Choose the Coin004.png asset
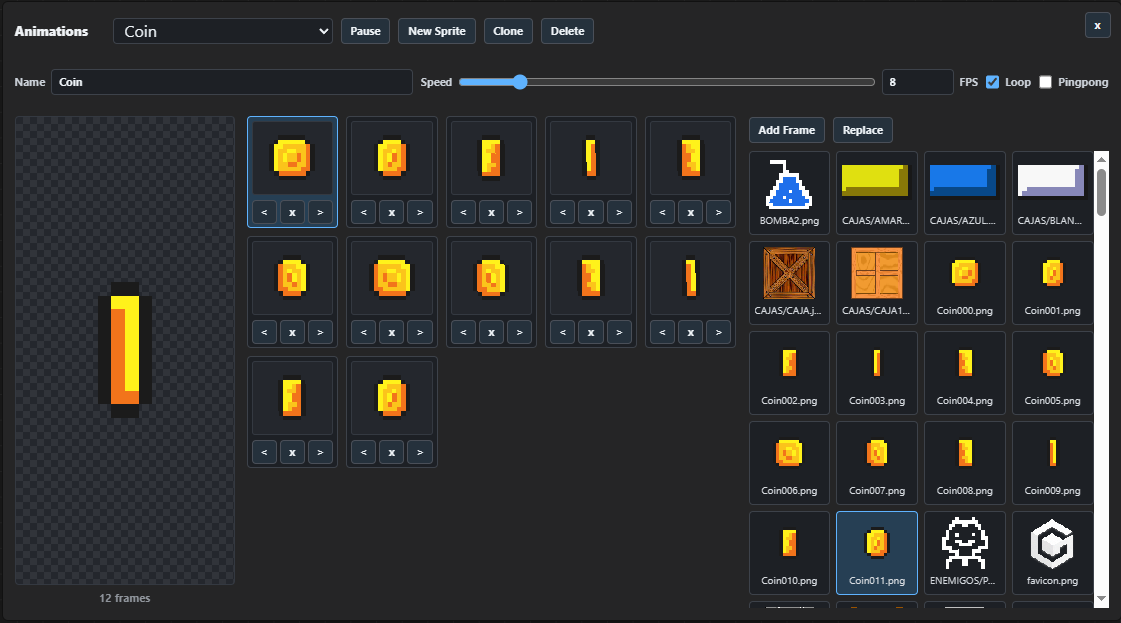 pos(964,373)
